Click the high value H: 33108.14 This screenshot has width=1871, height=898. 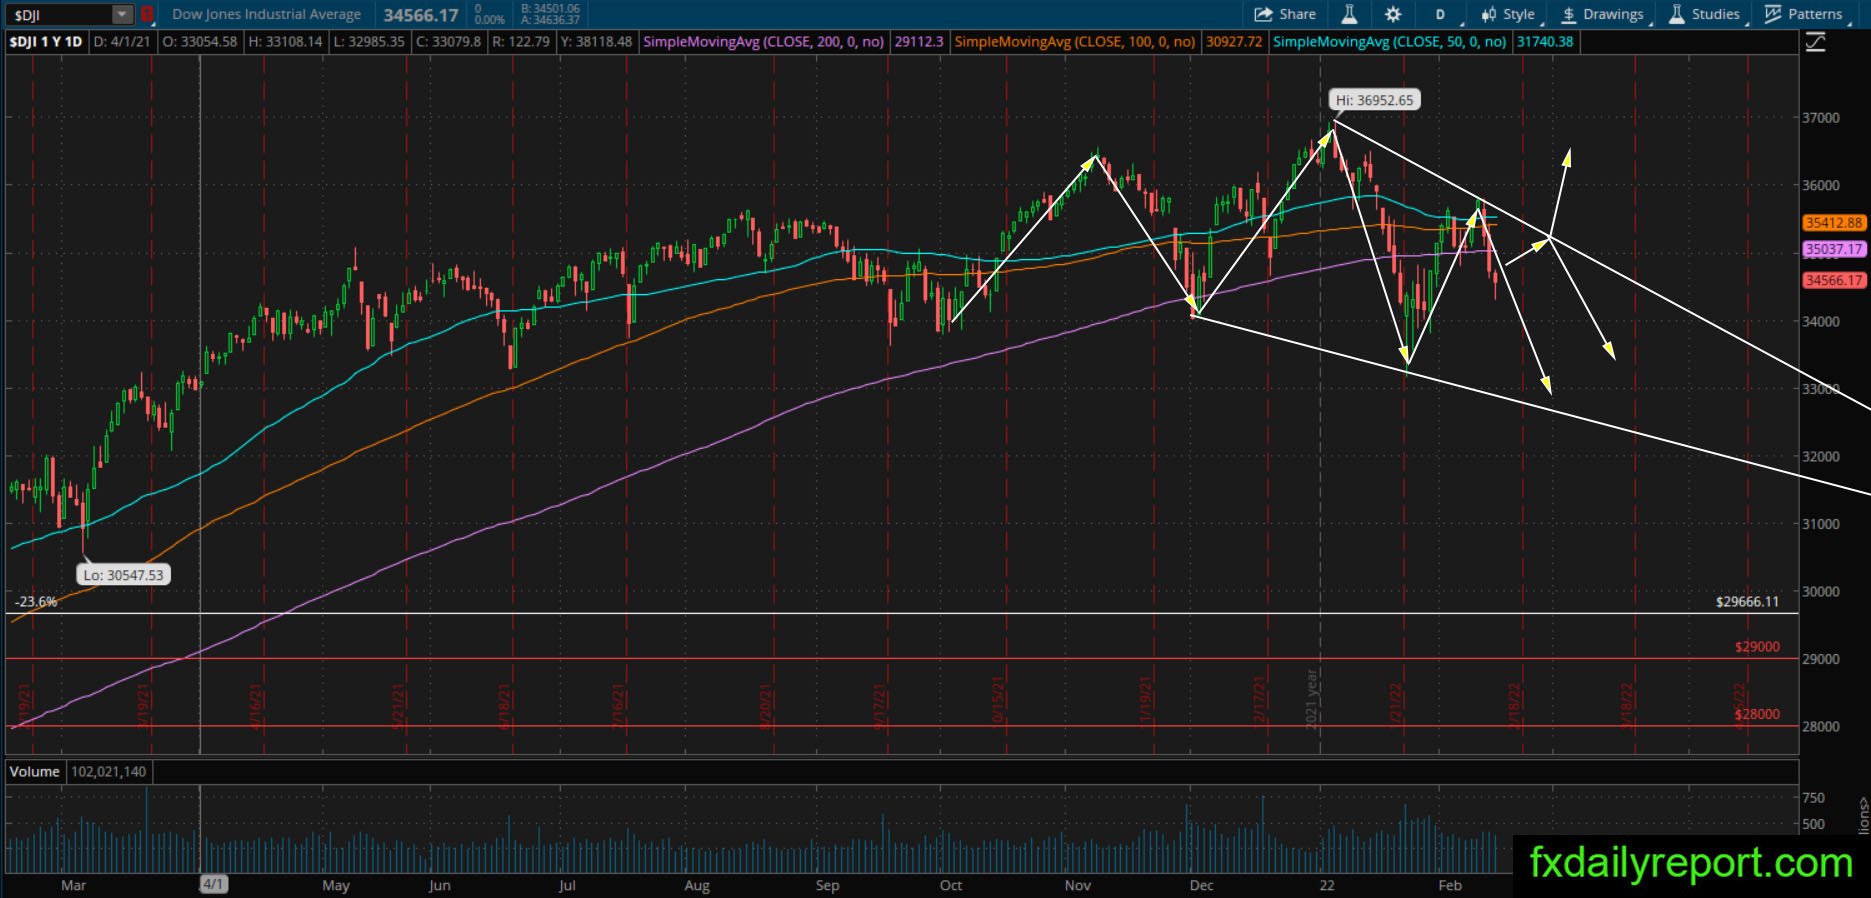(x=286, y=42)
